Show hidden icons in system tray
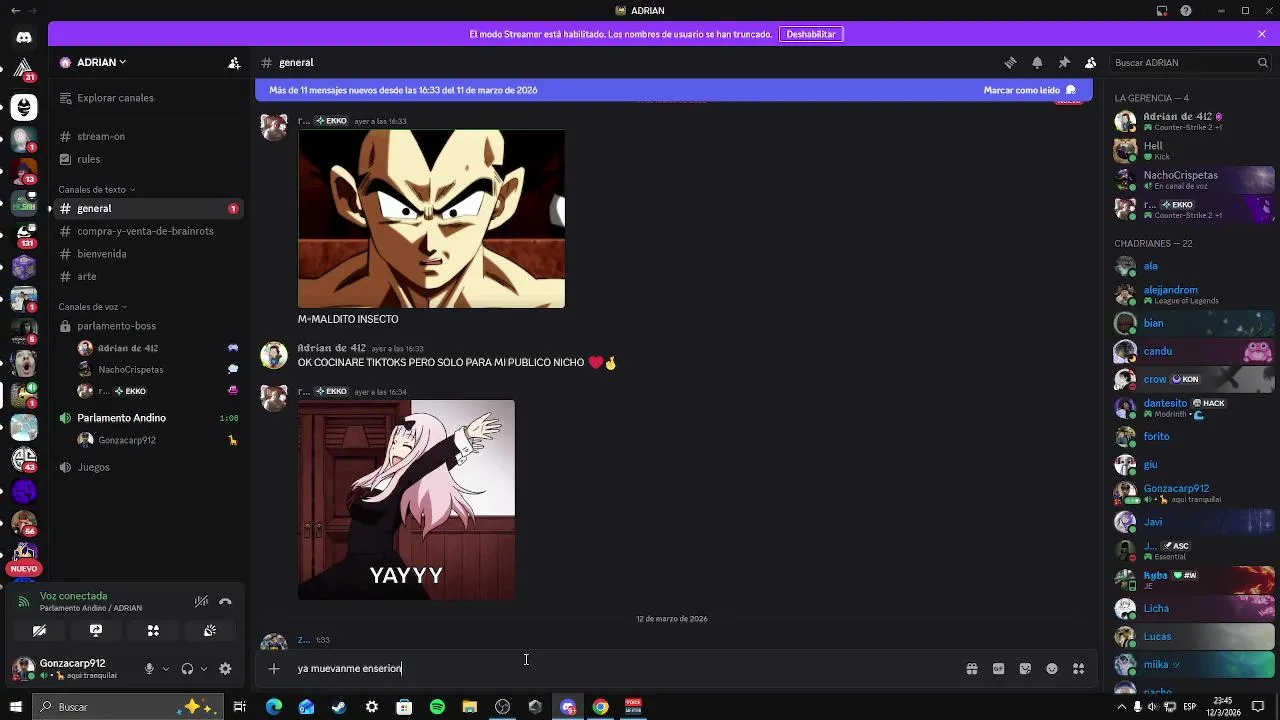 (1121, 707)
